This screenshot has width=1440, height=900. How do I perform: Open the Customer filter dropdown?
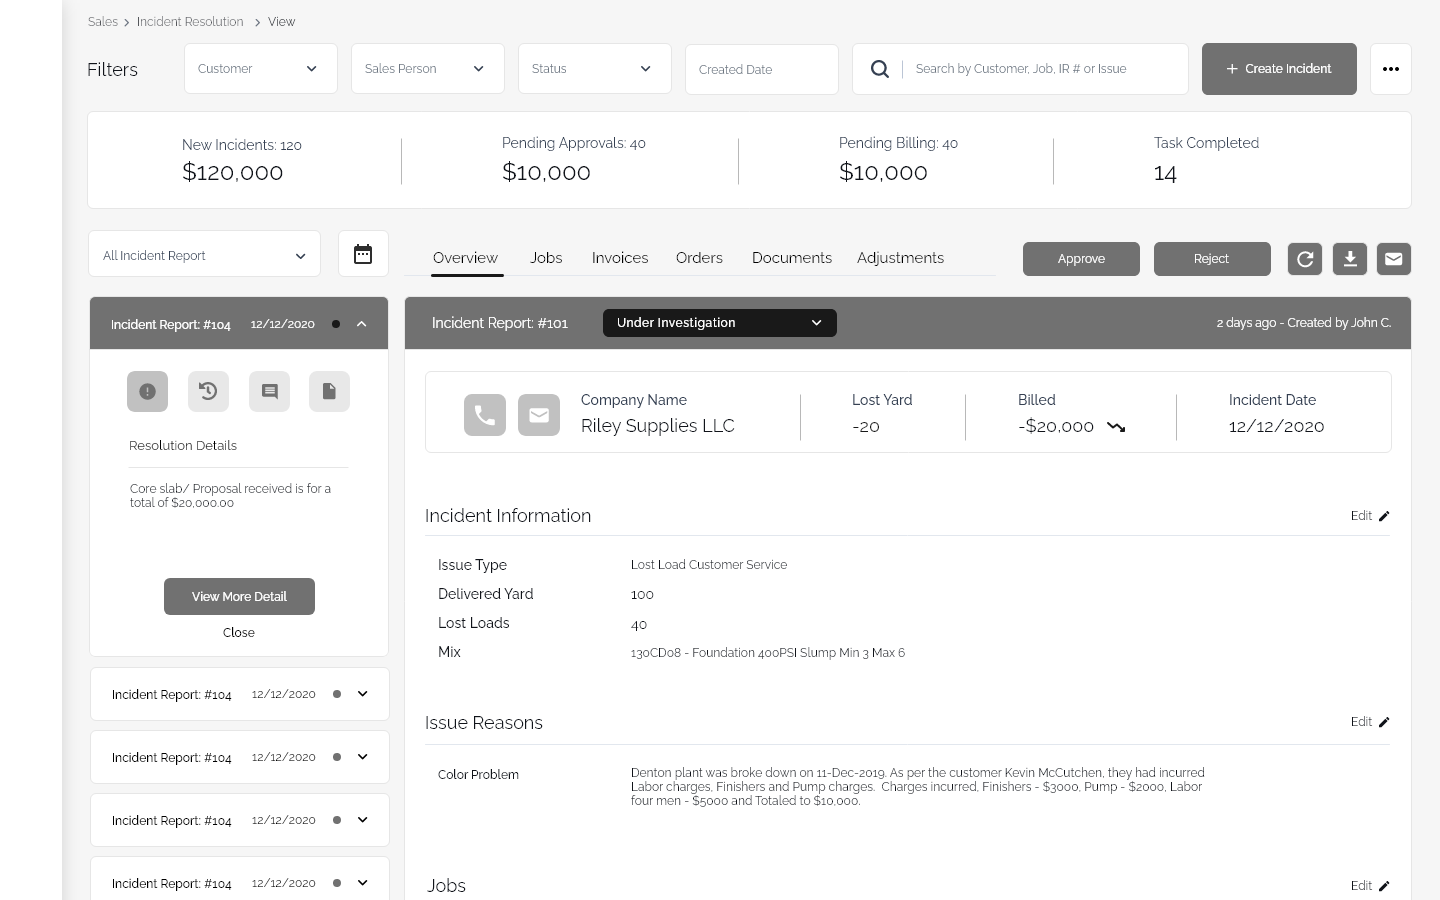261,69
